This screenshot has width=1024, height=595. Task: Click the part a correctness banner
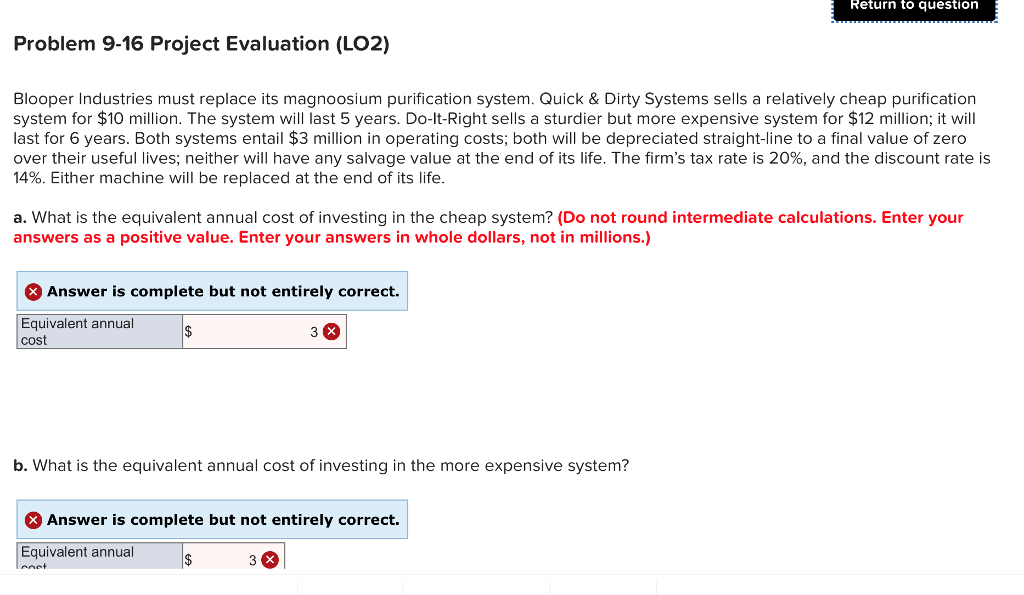coord(212,291)
